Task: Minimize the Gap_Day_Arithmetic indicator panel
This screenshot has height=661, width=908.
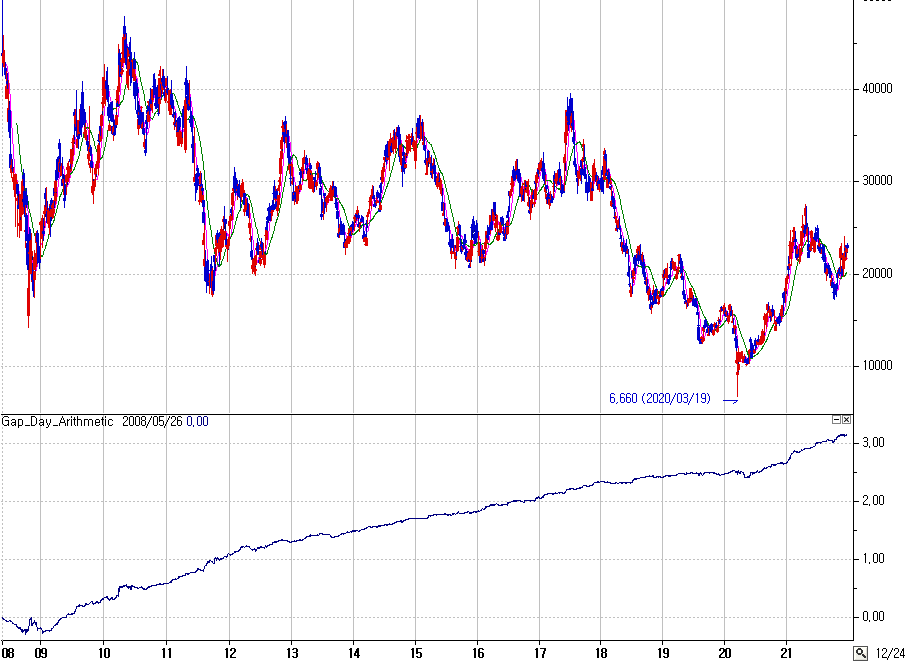Action: [836, 419]
